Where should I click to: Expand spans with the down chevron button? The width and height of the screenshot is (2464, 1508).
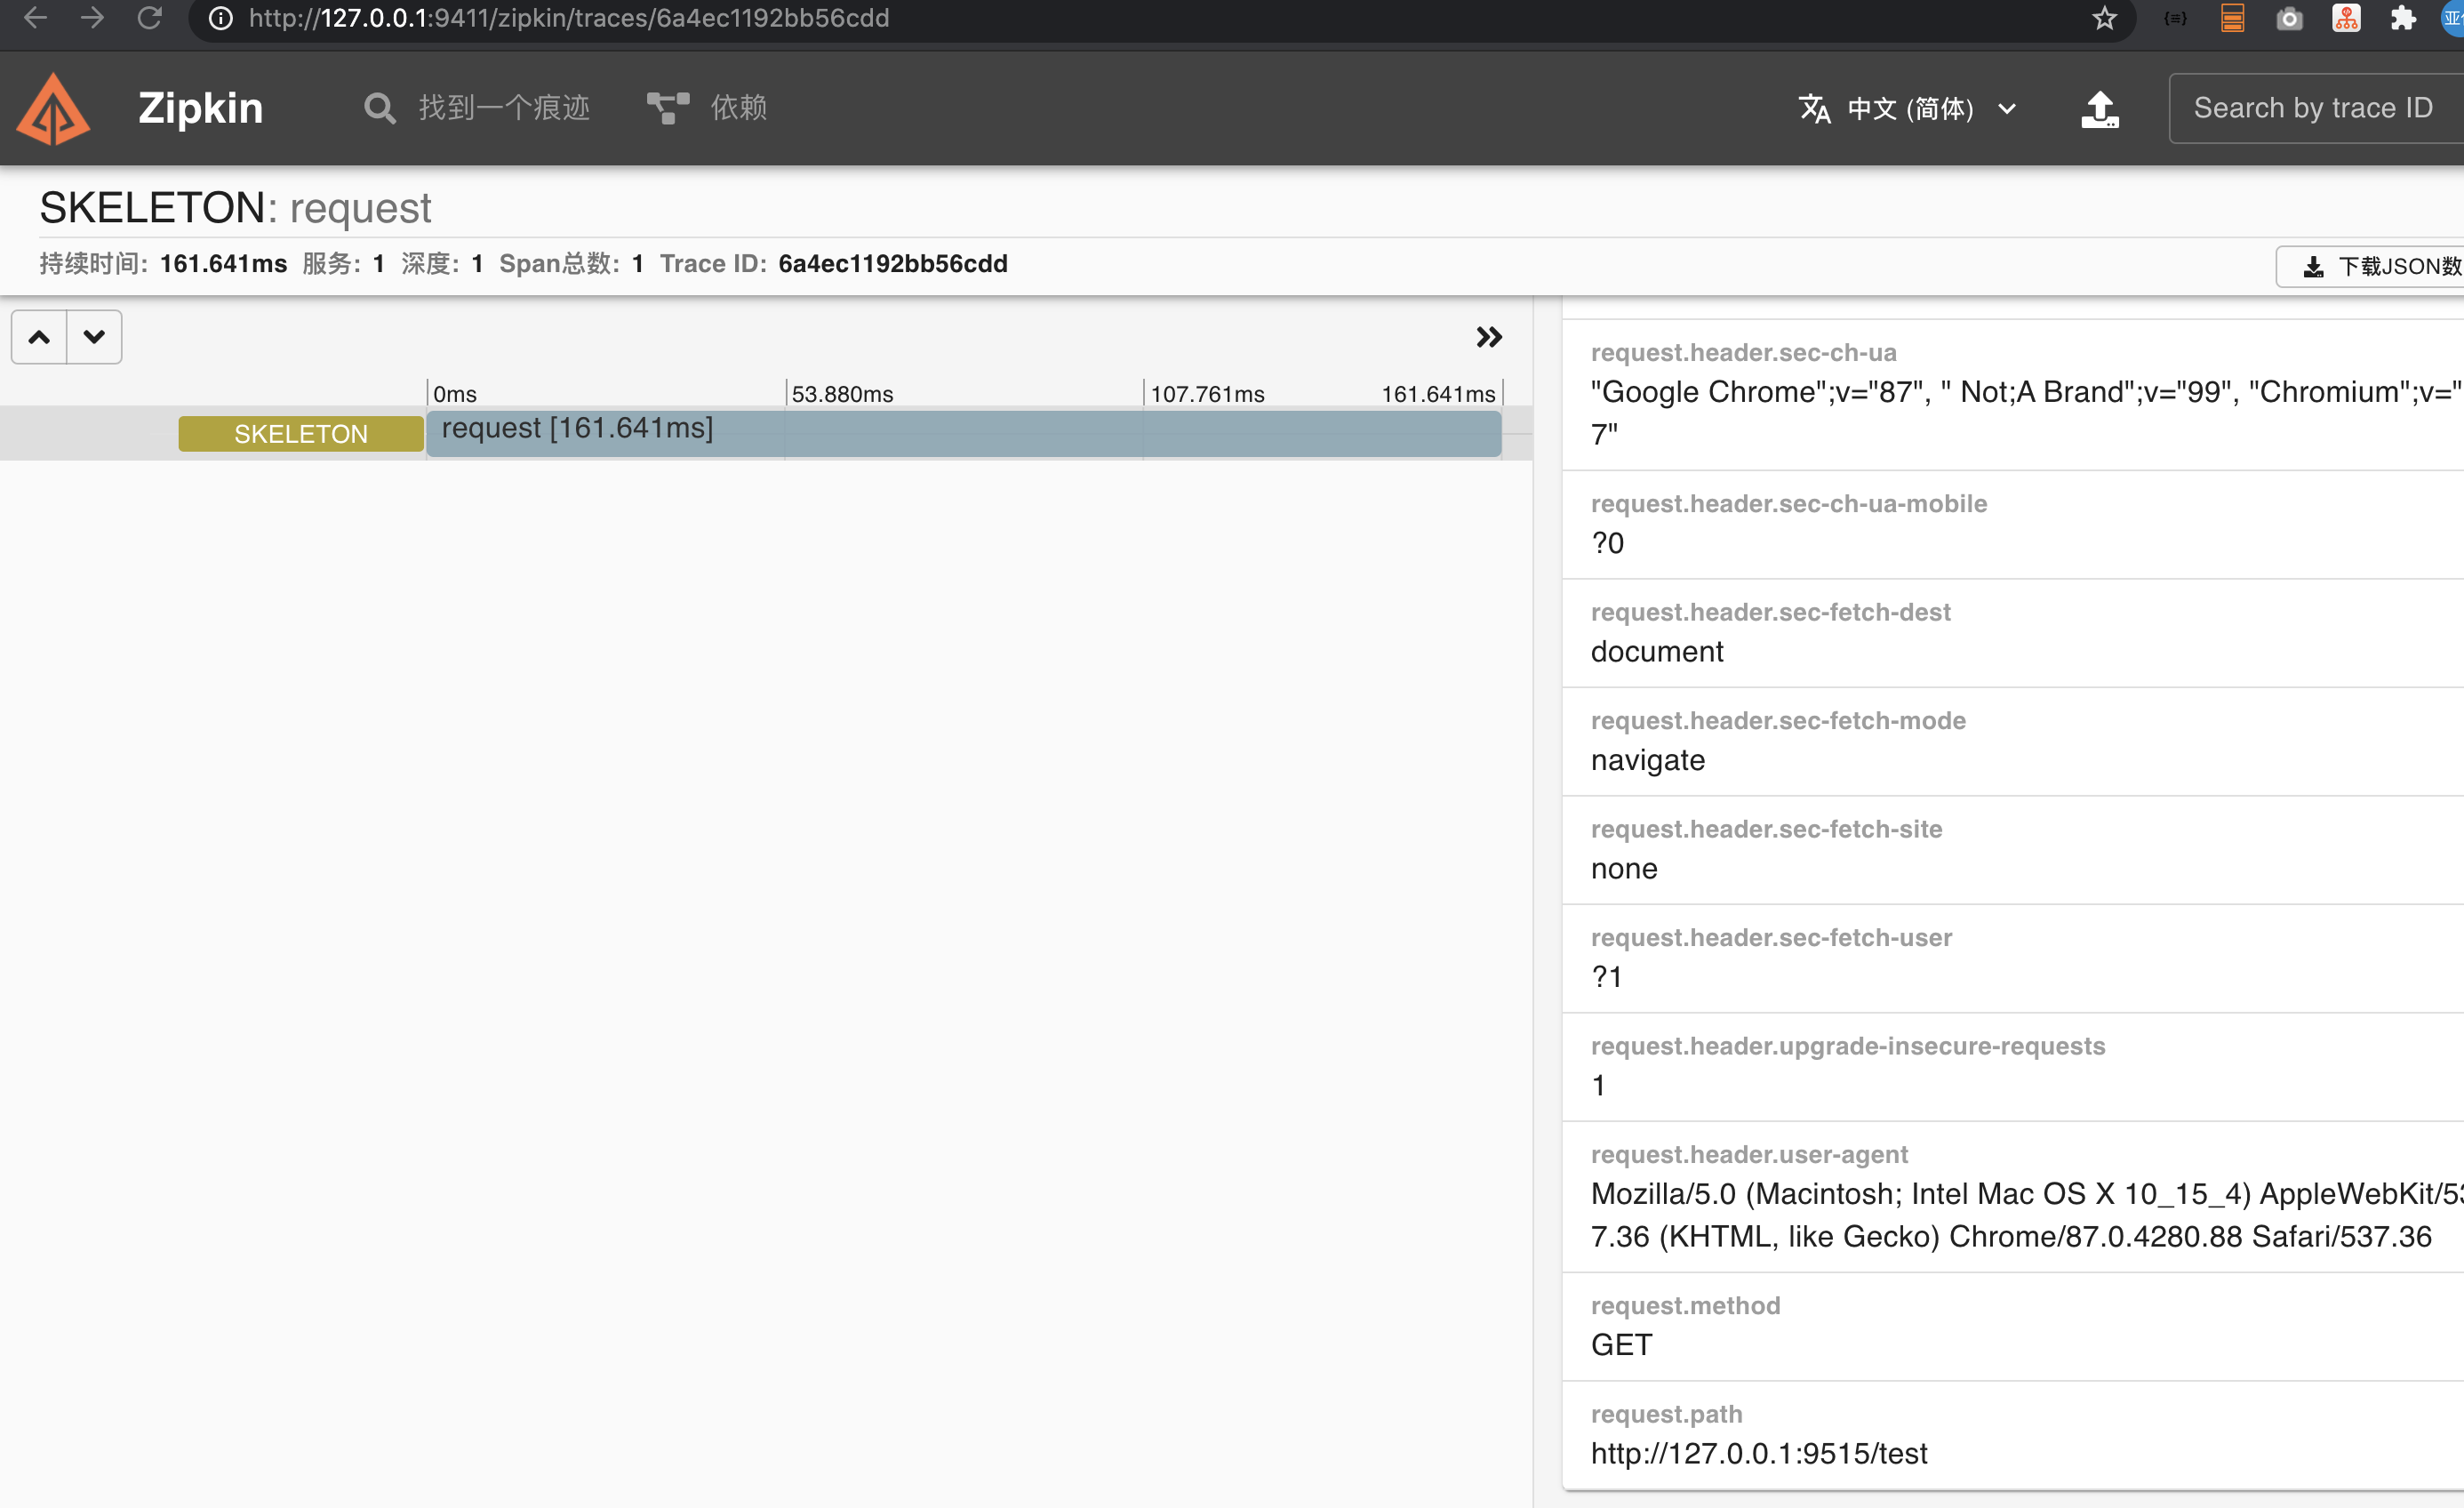click(x=94, y=337)
